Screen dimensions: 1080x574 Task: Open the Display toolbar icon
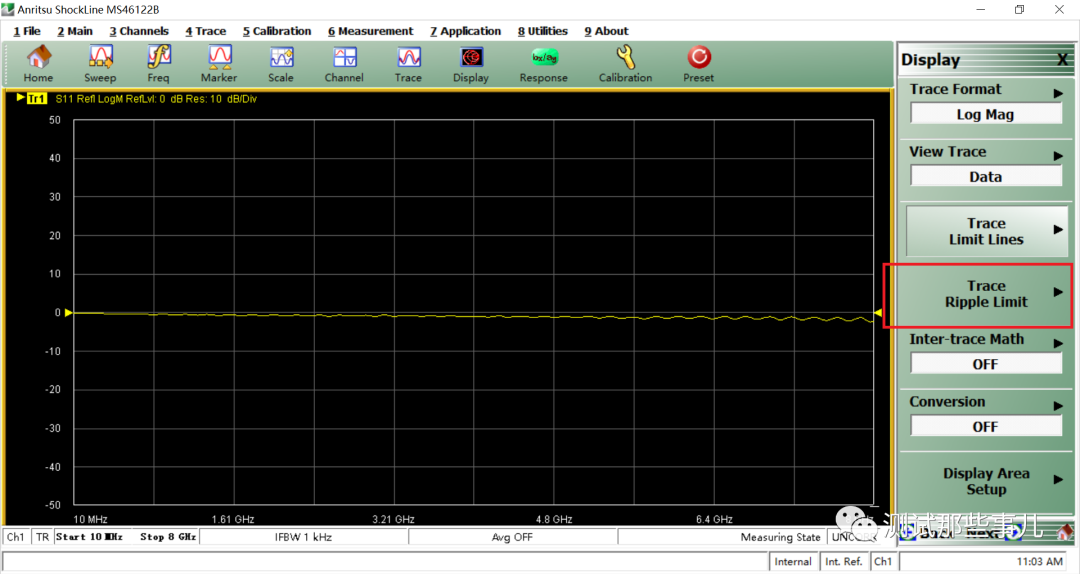click(x=471, y=63)
